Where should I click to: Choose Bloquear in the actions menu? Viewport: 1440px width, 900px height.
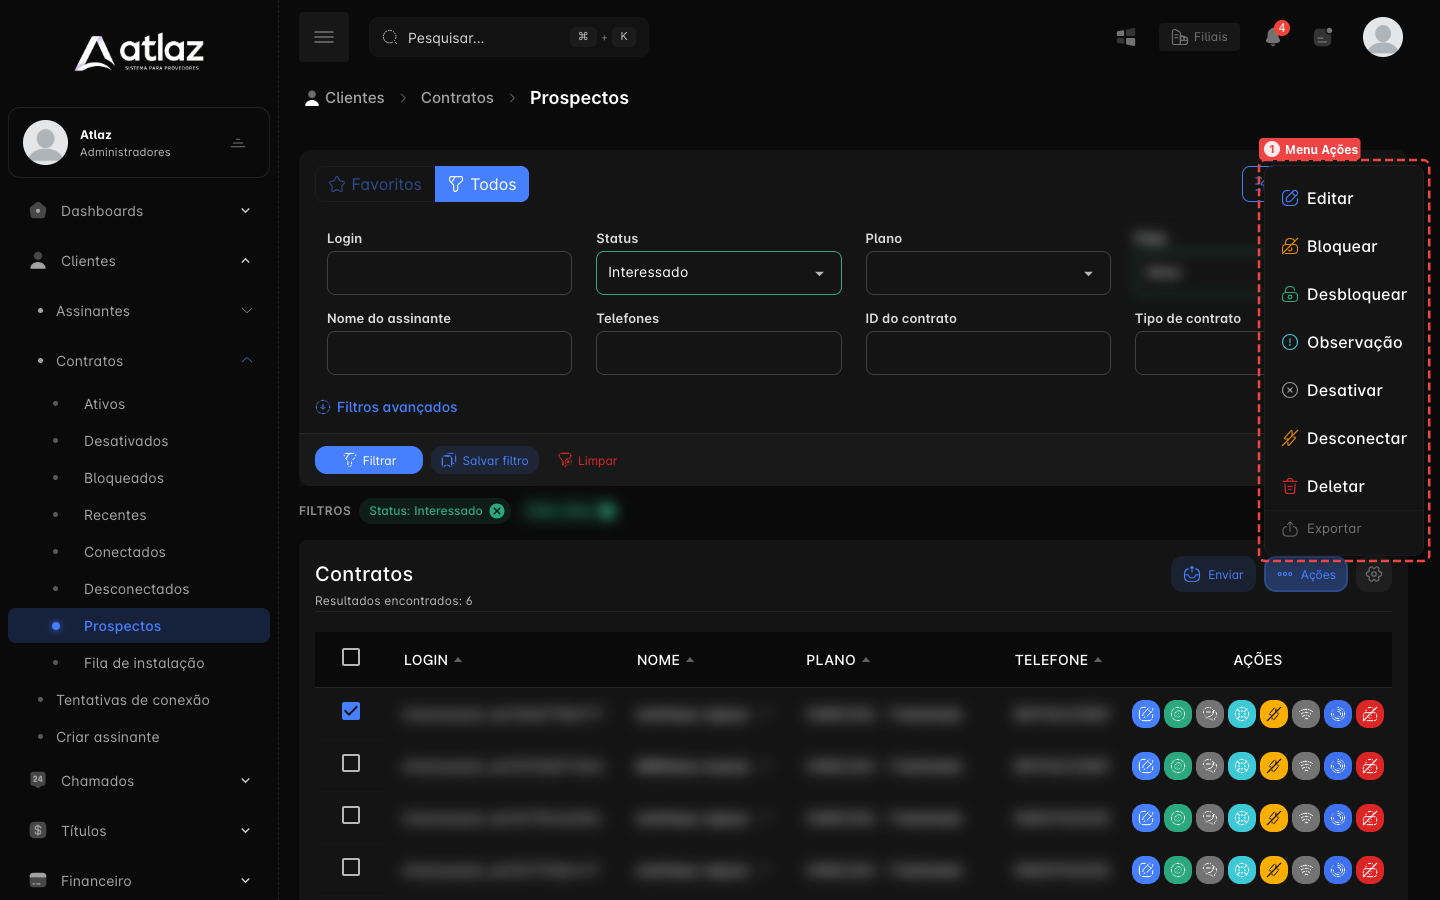1344,246
